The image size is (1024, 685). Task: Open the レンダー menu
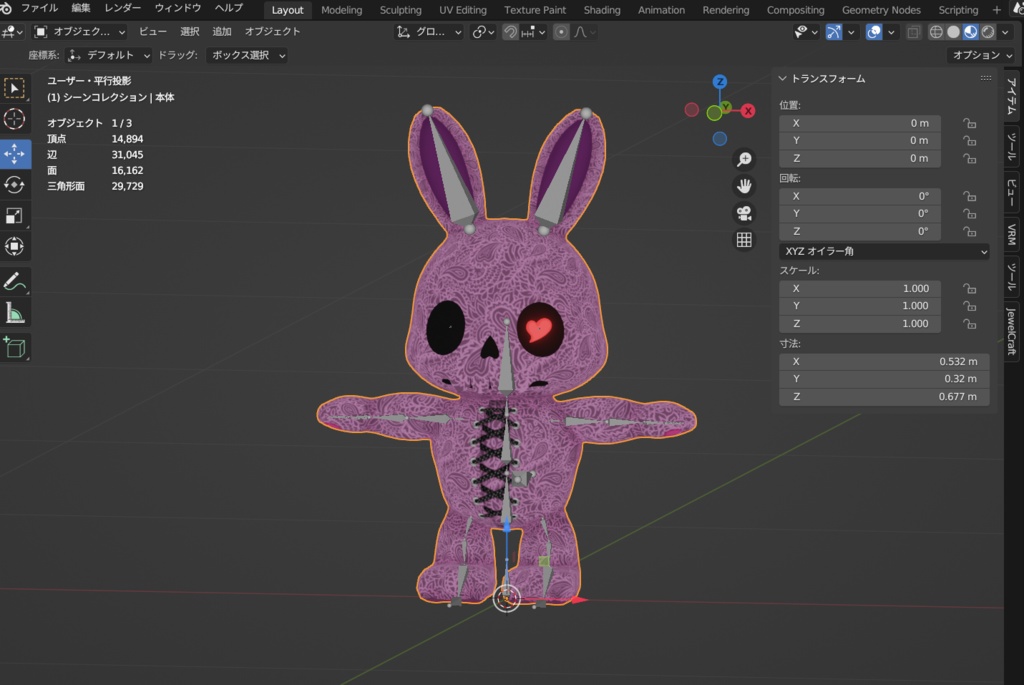[123, 8]
